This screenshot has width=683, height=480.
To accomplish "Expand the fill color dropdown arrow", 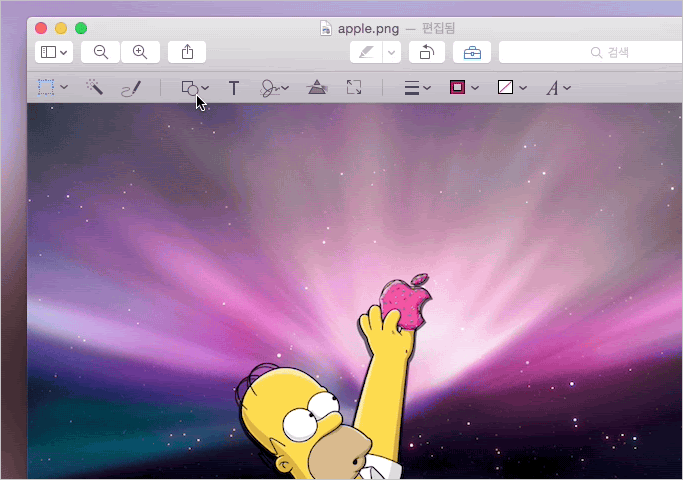I will pyautogui.click(x=523, y=88).
